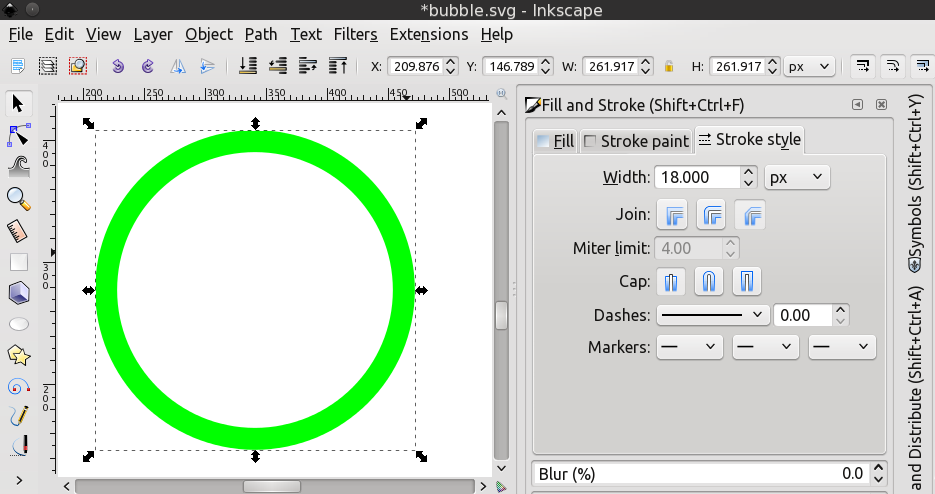Increase X position stepper
Image resolution: width=935 pixels, height=494 pixels.
451,61
